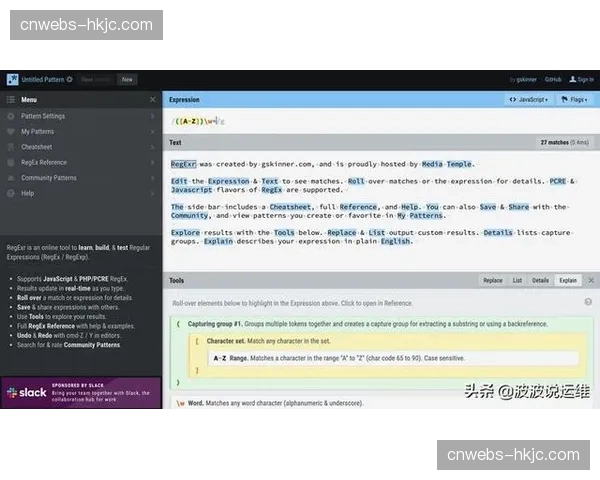
Task: Click the My Patterns heart icon
Action: (x=11, y=131)
